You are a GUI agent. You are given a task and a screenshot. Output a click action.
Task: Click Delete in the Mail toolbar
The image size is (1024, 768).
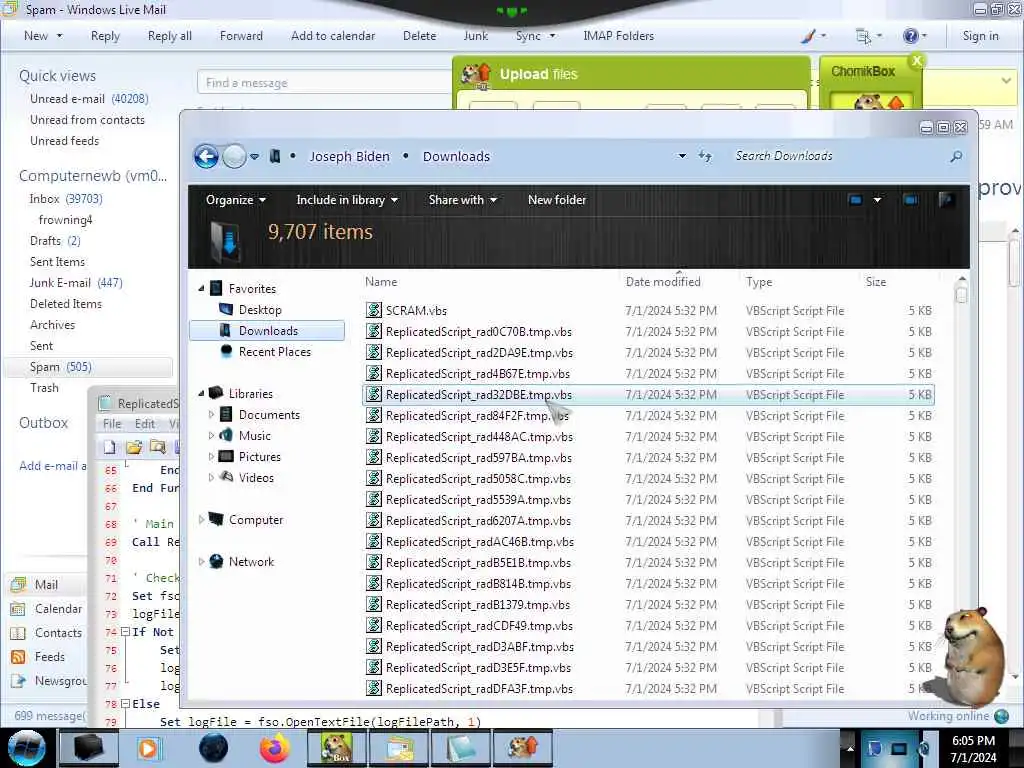[x=419, y=36]
